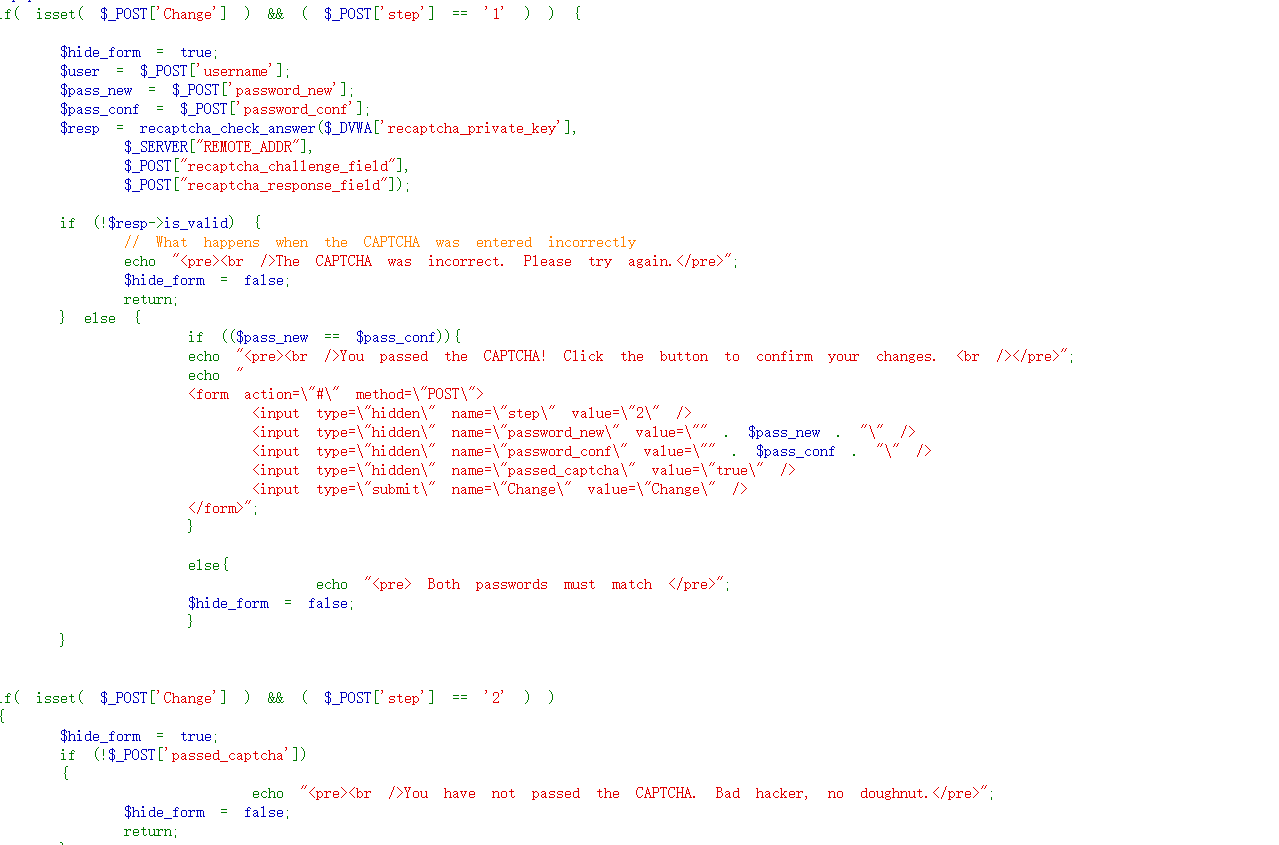Image resolution: width=1279 pixels, height=845 pixels.
Task: Click the hidden input name="passed_captcha" line
Action: (524, 470)
